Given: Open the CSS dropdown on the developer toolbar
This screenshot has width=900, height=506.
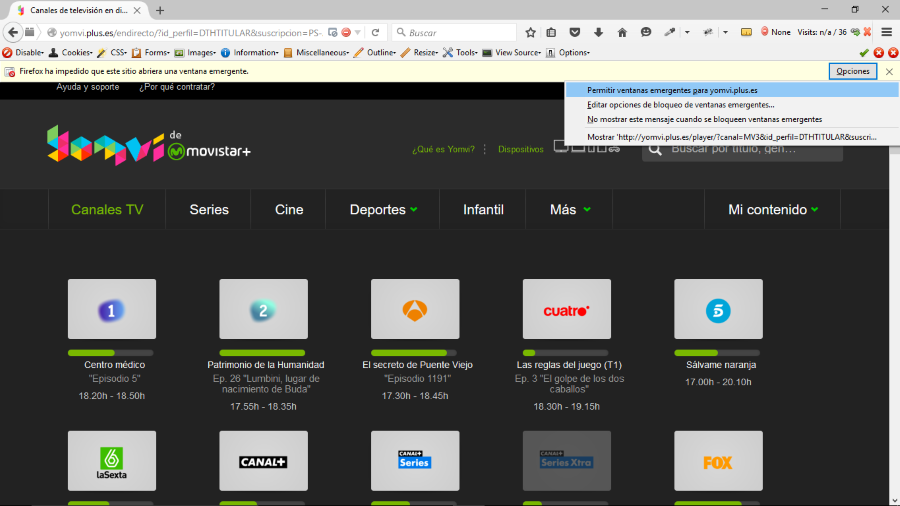Looking at the screenshot, I should pos(112,53).
